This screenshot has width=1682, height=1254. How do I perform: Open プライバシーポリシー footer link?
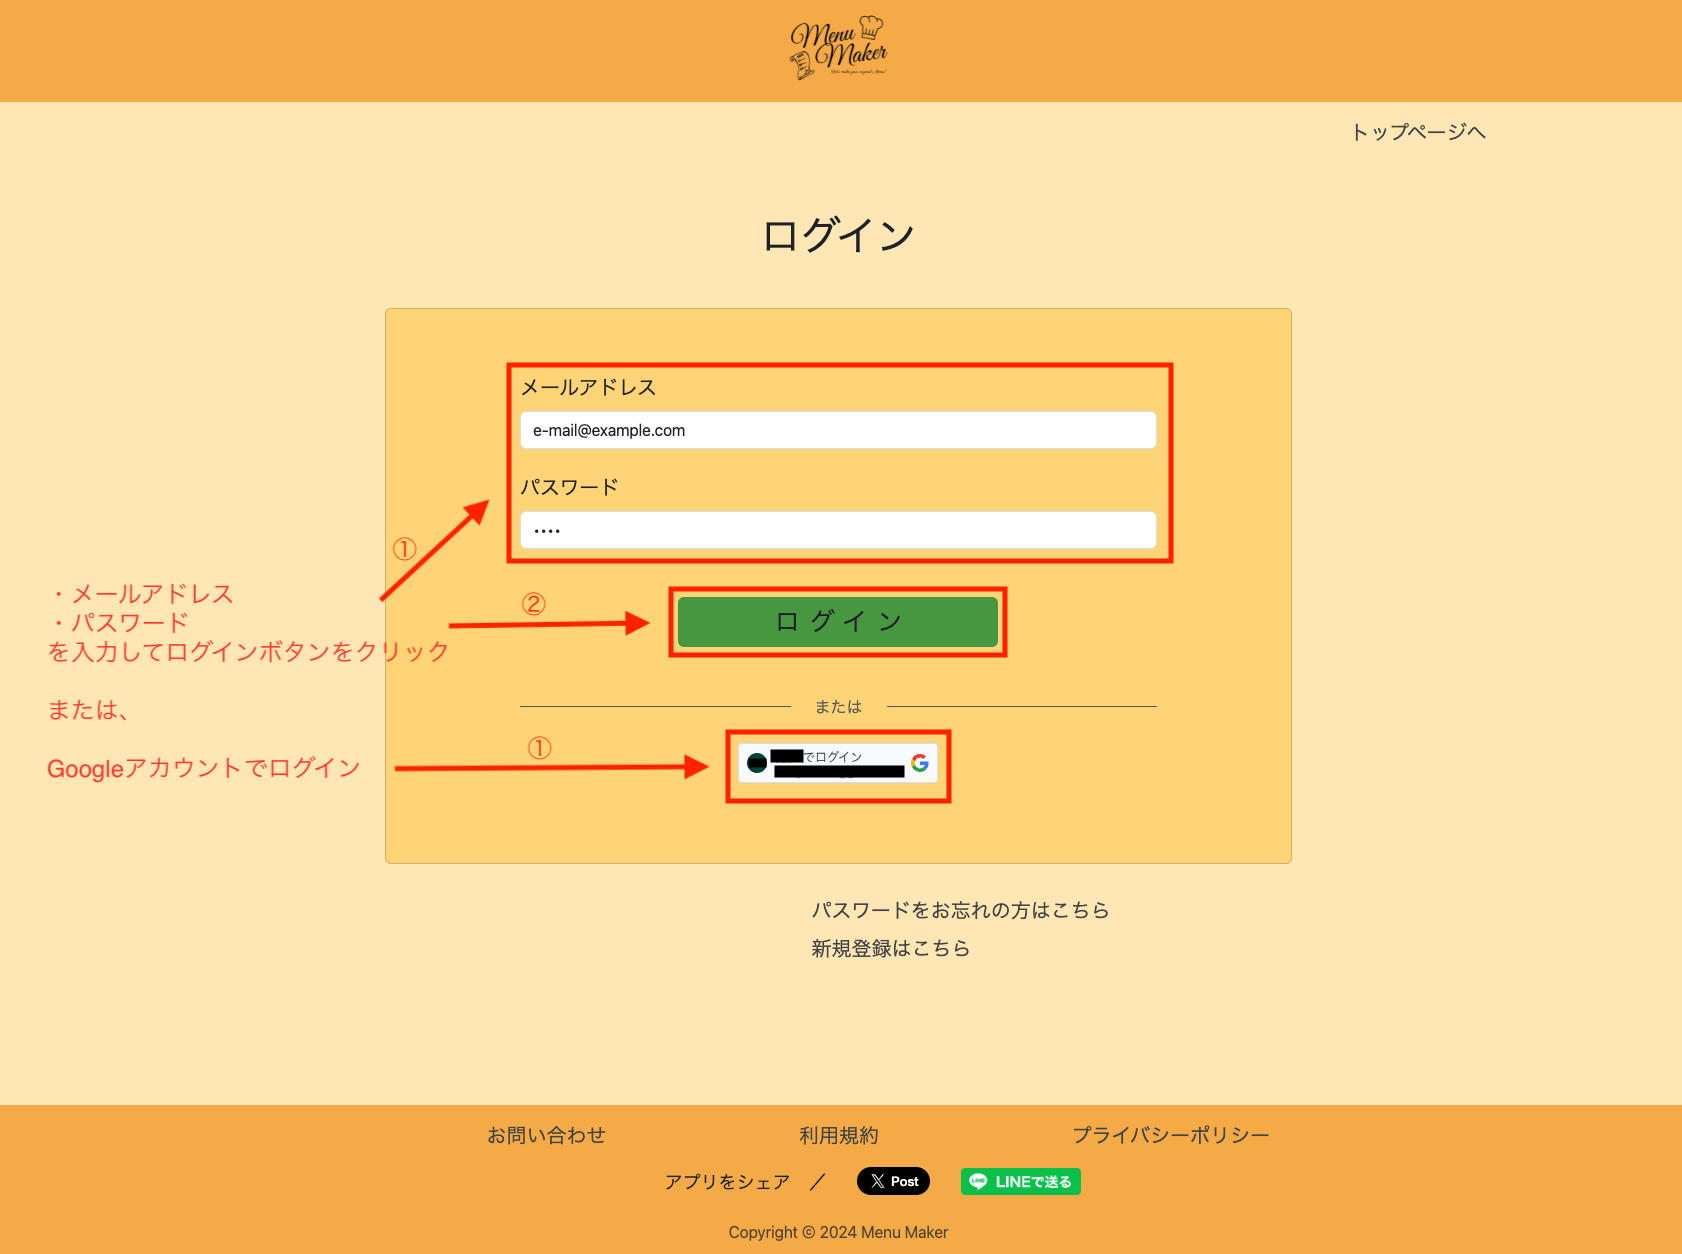(x=1170, y=1135)
